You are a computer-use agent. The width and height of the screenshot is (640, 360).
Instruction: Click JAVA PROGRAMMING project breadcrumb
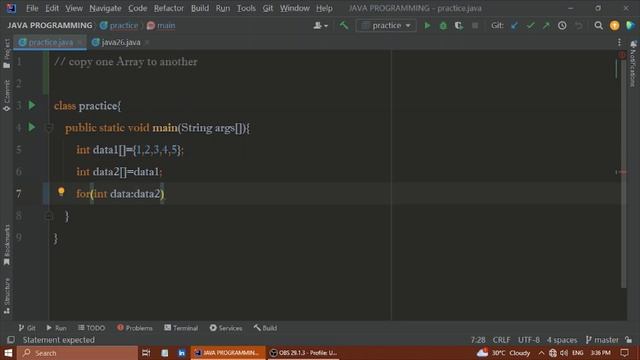(50, 25)
